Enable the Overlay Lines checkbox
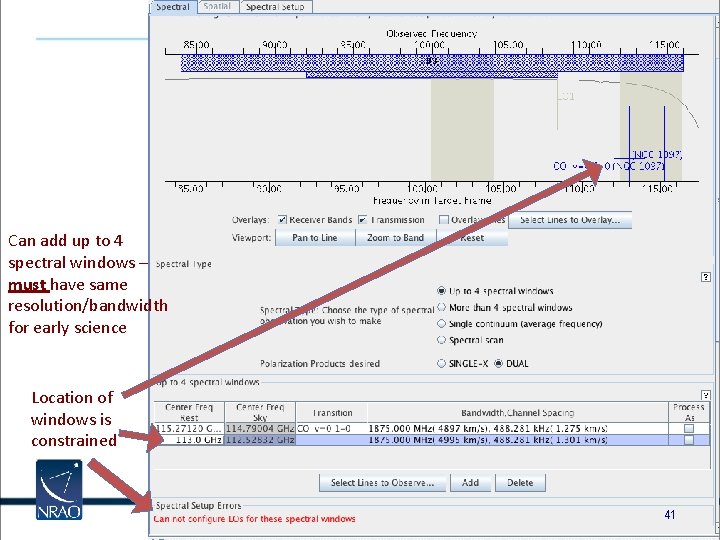The width and height of the screenshot is (720, 540). [443, 220]
